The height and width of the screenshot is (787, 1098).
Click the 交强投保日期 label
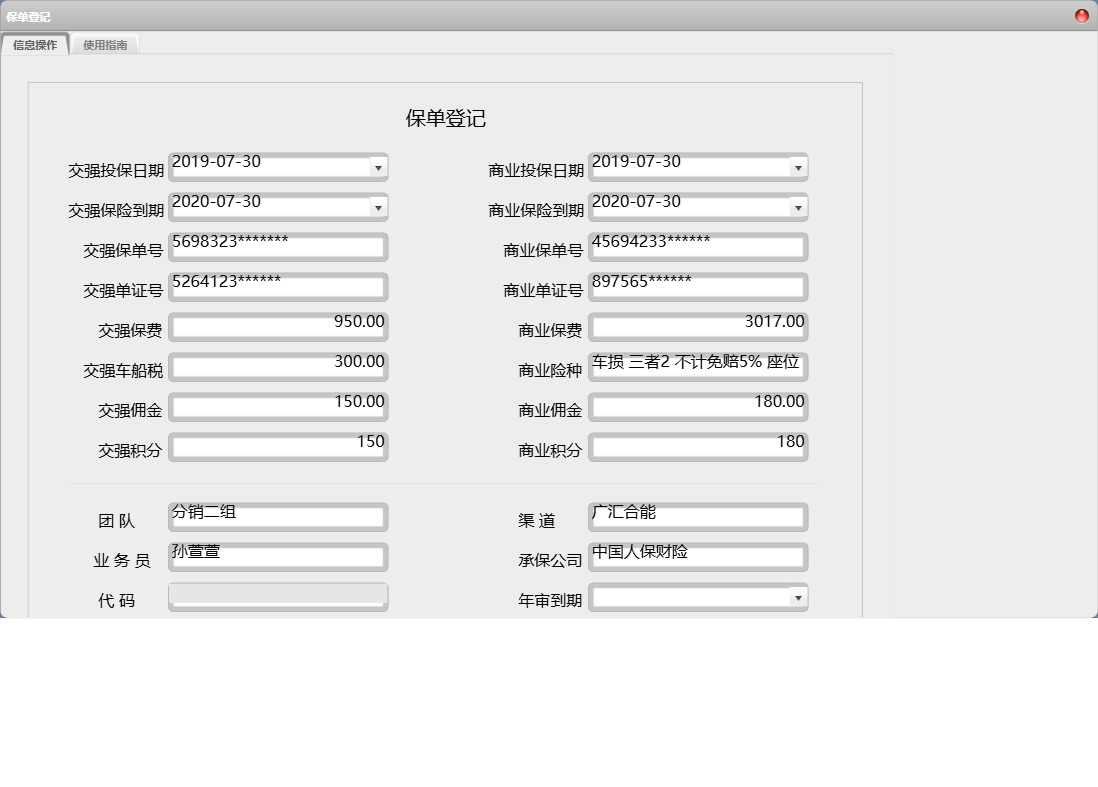pos(116,170)
